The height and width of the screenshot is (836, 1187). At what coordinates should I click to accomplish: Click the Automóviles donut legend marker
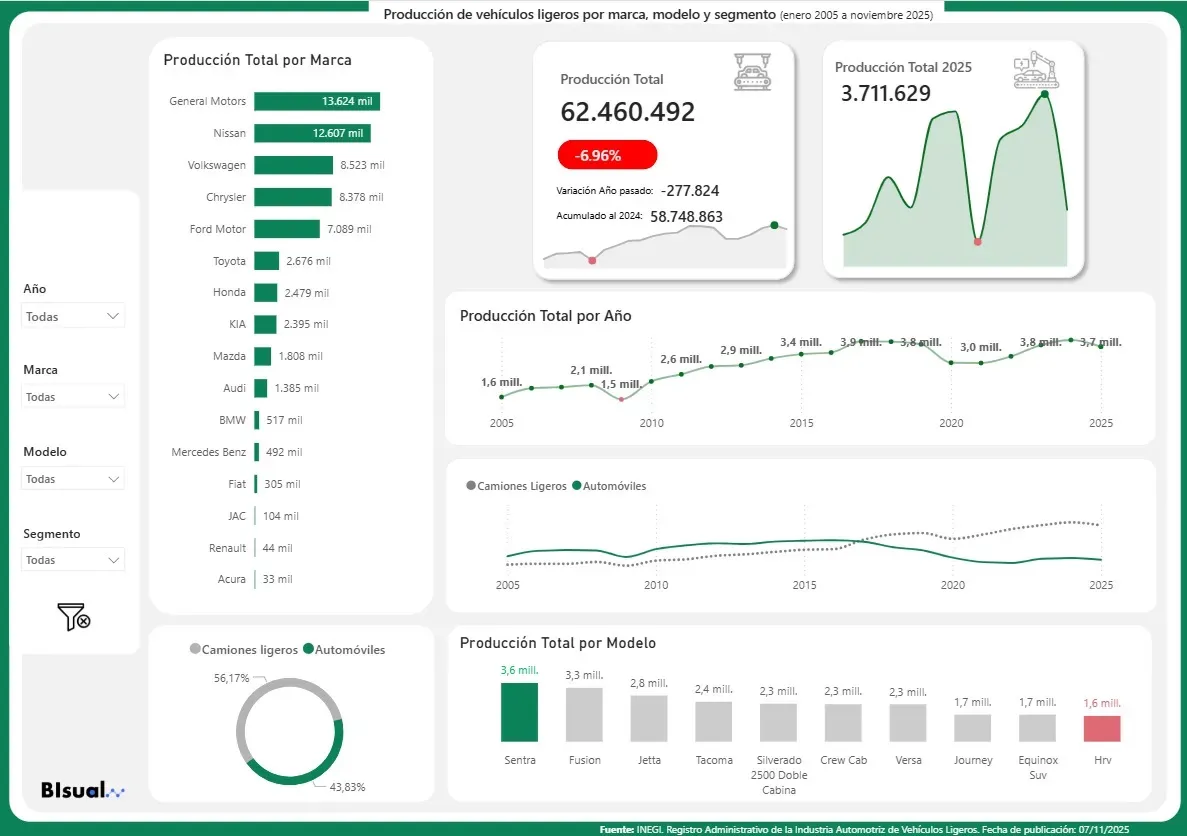click(308, 650)
